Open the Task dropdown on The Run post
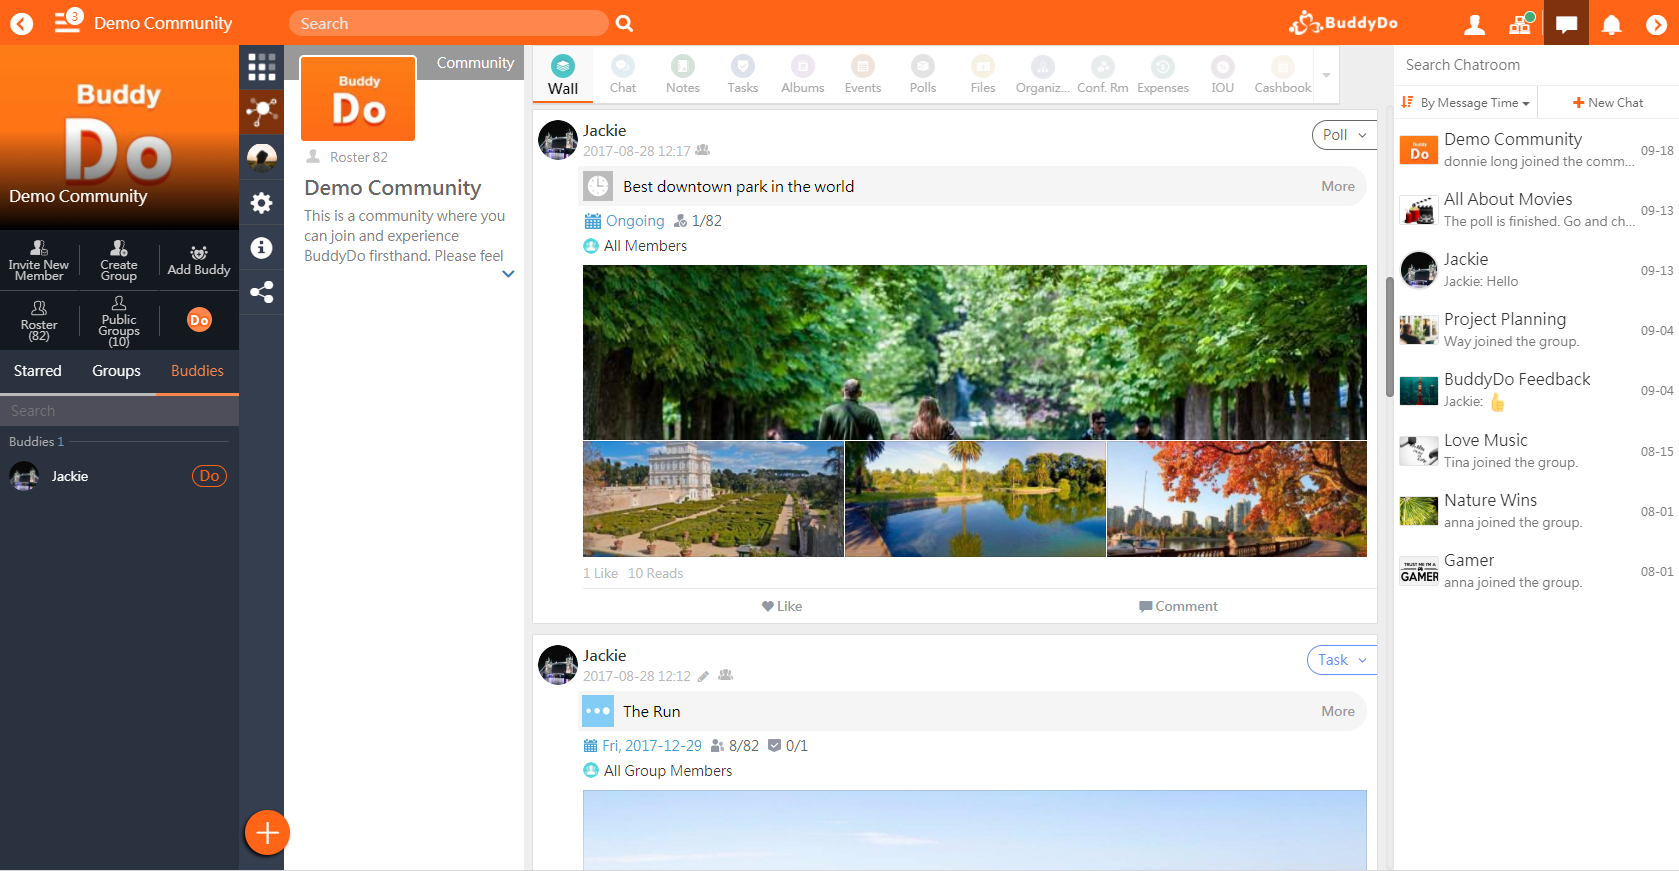 click(x=1342, y=660)
